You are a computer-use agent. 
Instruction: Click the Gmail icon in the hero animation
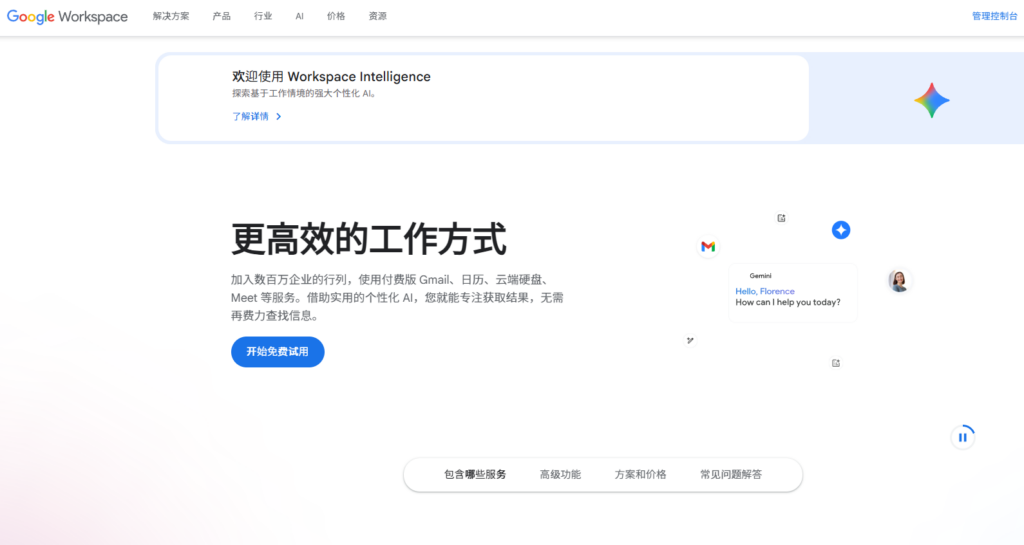pyautogui.click(x=708, y=247)
